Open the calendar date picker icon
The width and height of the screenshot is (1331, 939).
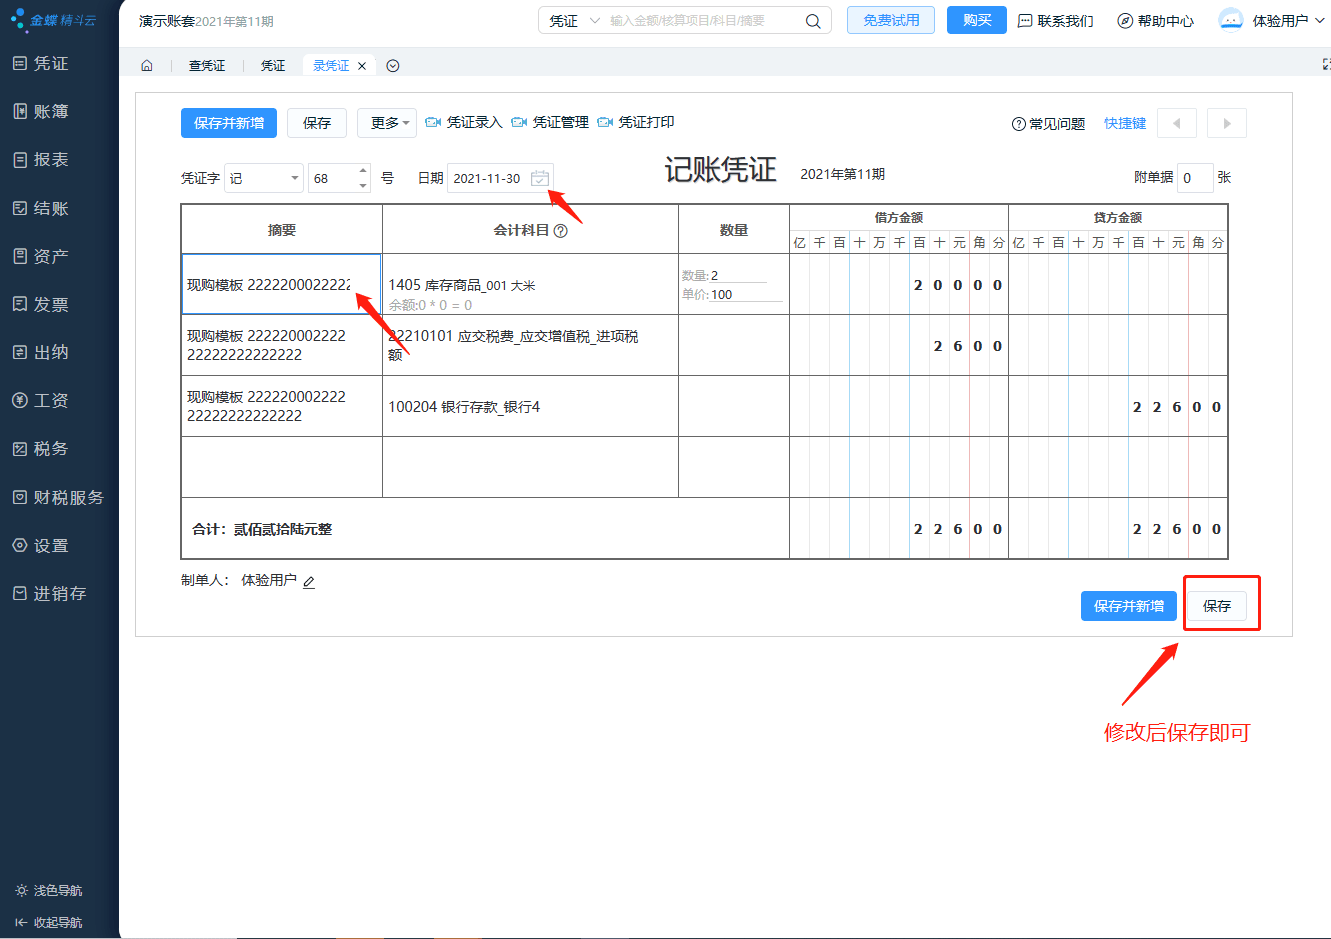pos(540,178)
